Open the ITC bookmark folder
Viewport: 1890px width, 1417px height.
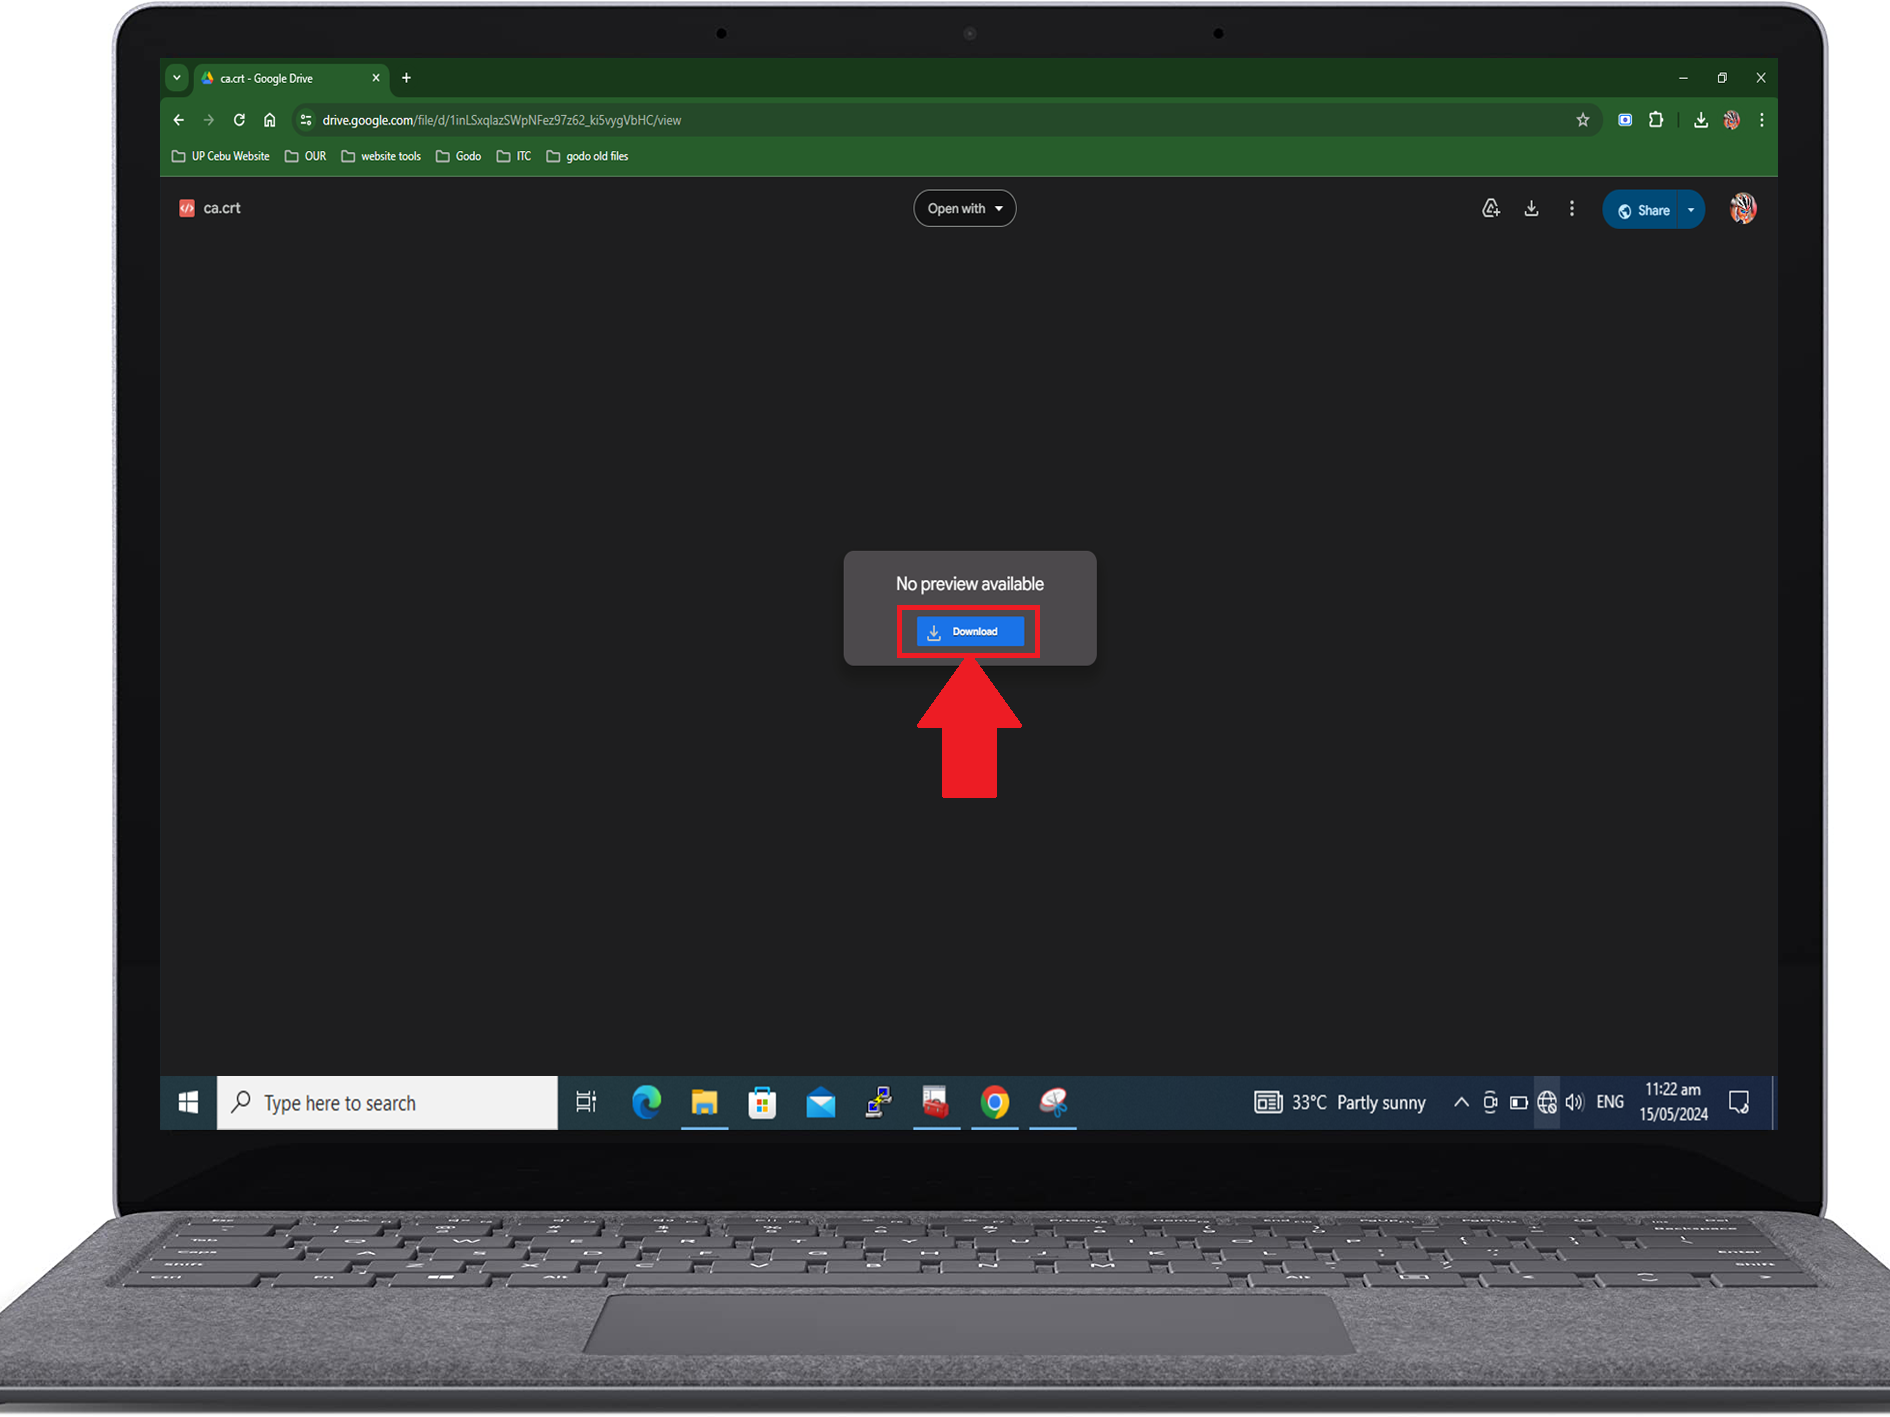(514, 156)
